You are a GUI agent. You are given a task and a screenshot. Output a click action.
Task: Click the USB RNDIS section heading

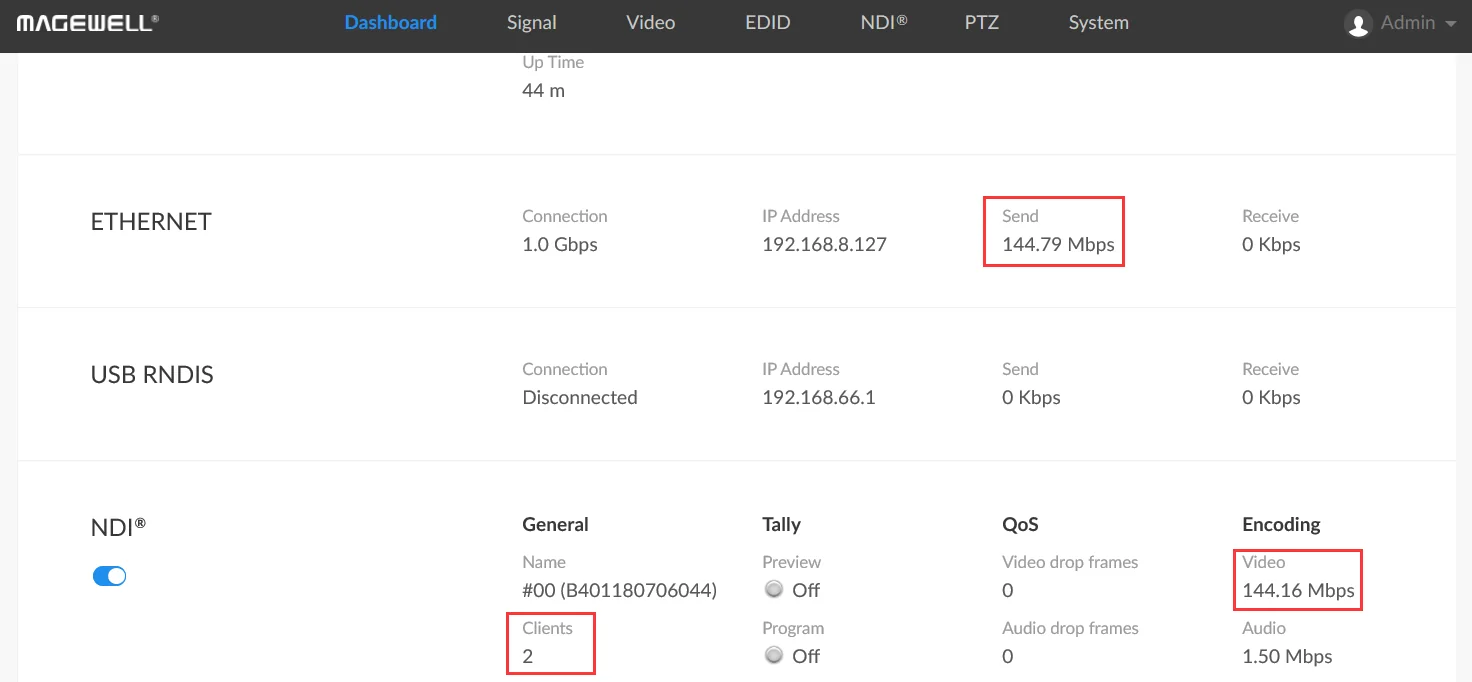tap(152, 375)
